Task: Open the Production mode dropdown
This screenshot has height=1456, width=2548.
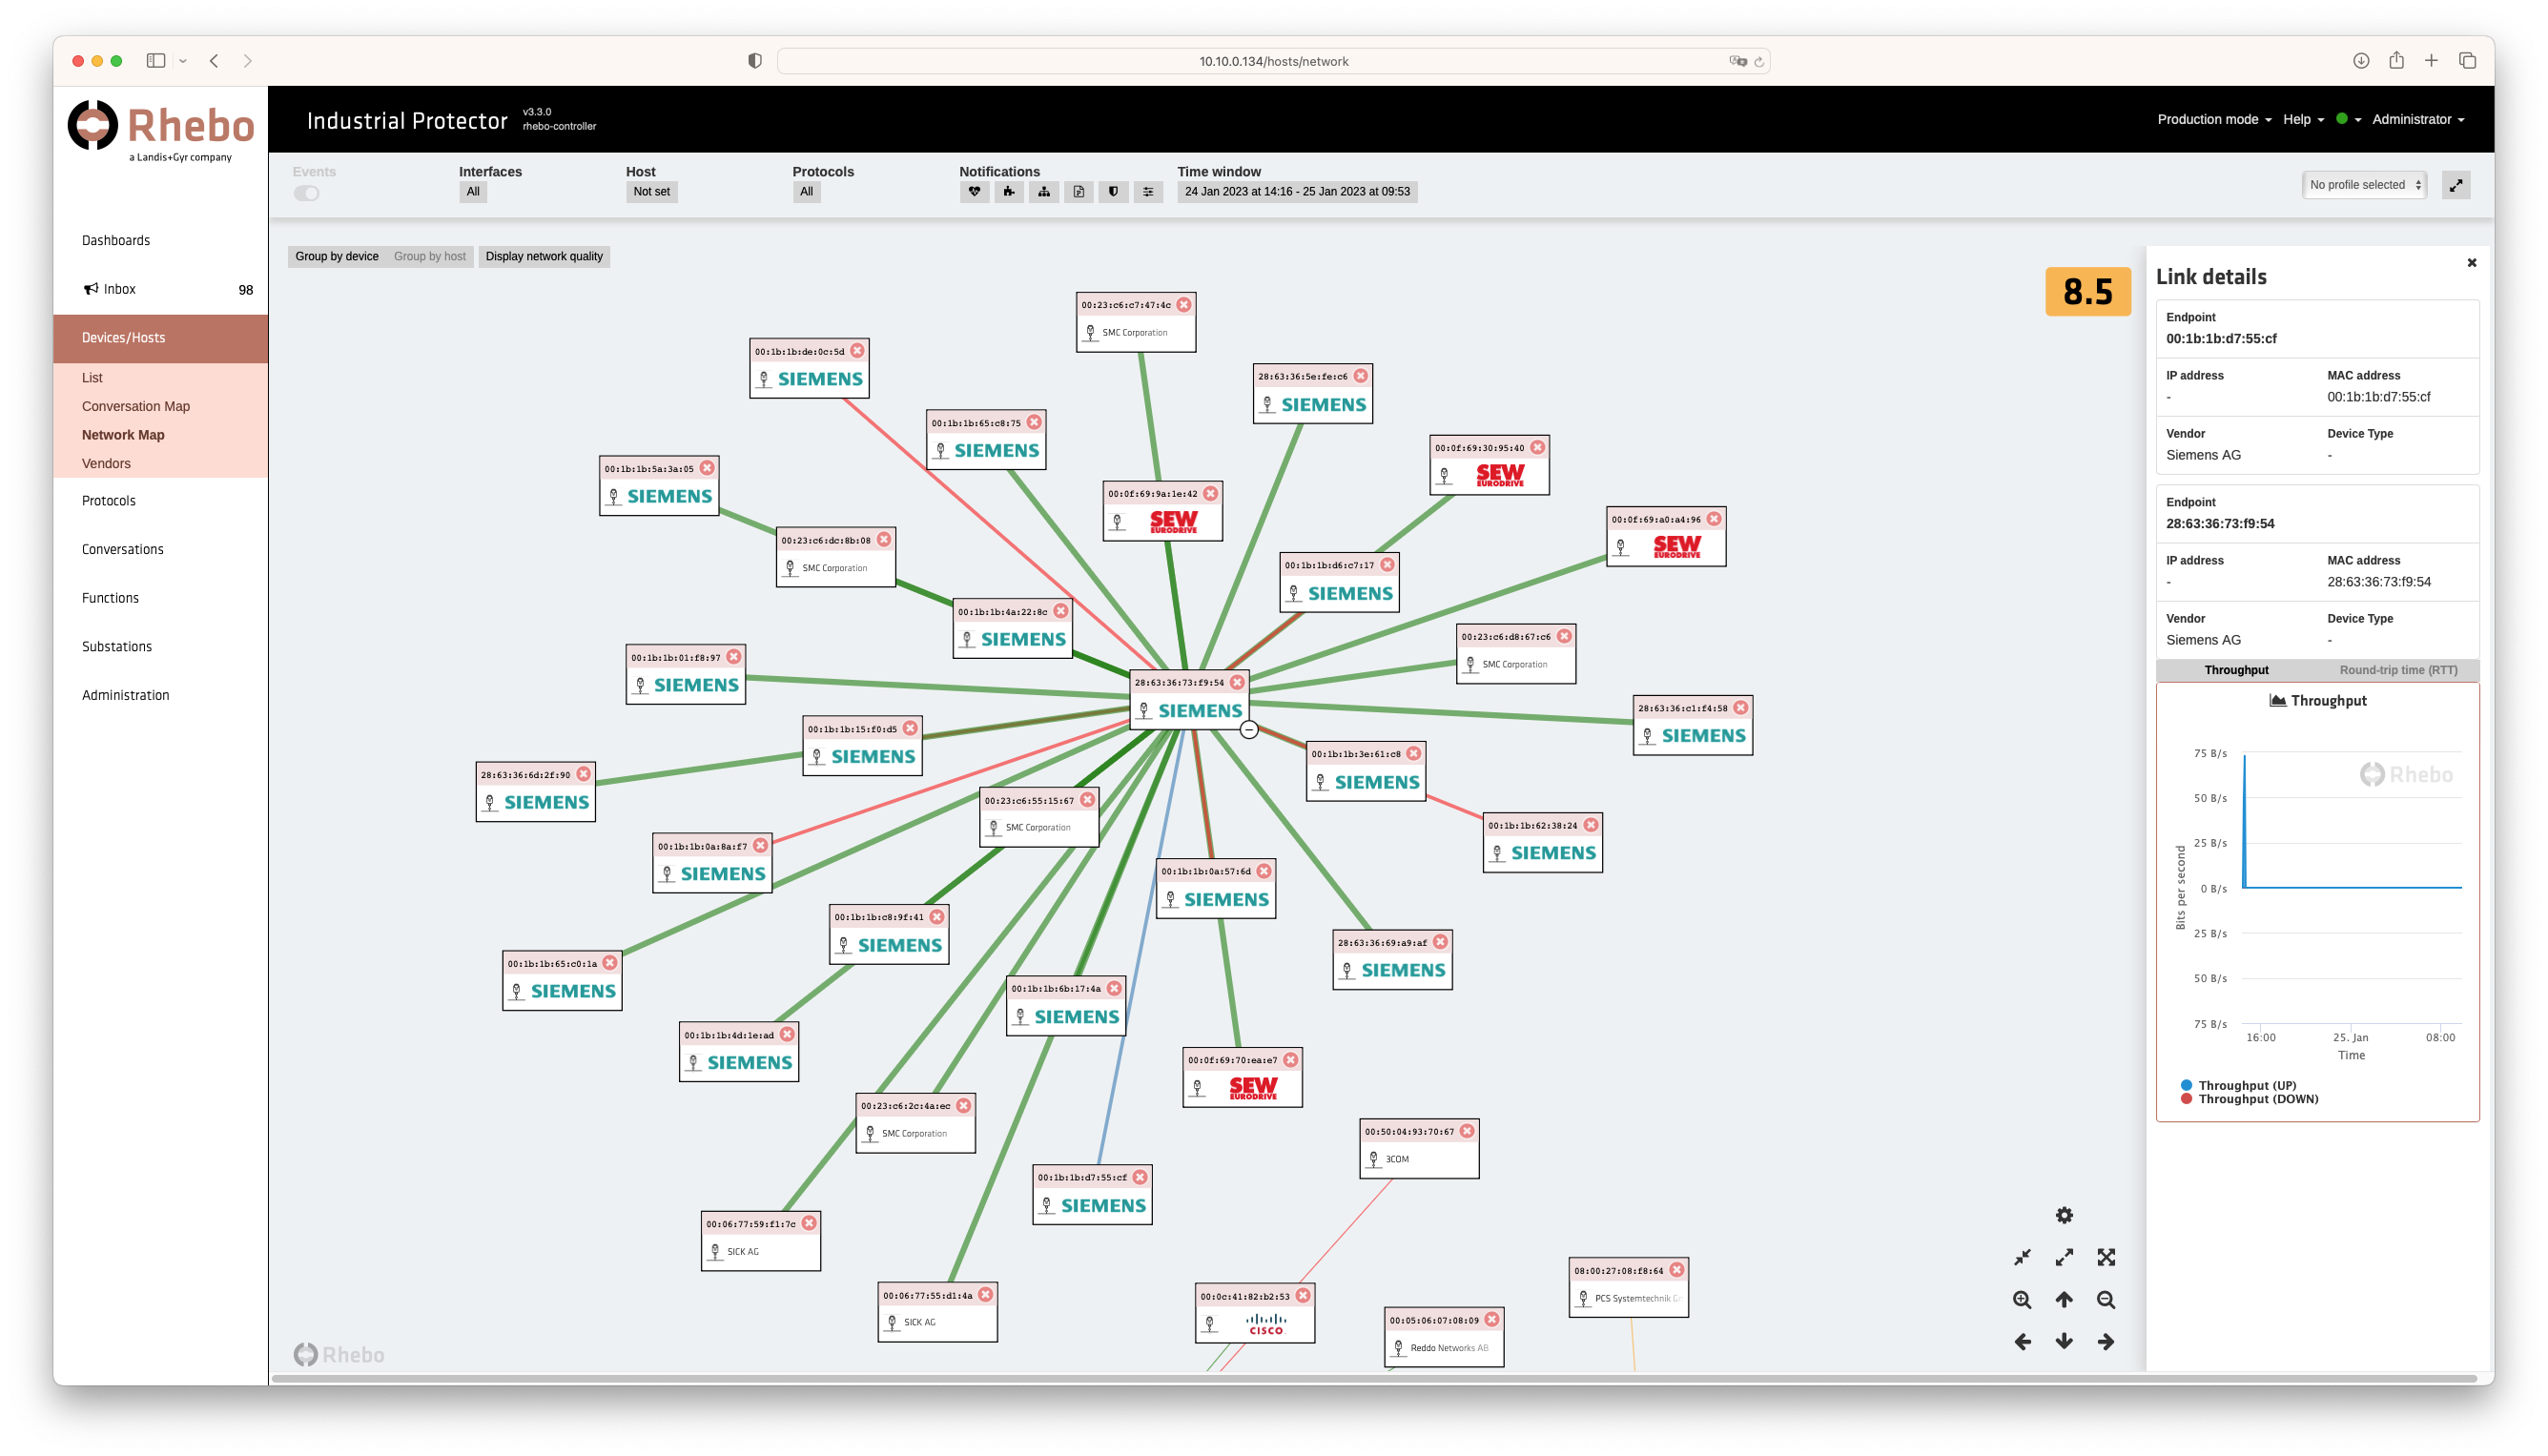Action: point(2213,120)
